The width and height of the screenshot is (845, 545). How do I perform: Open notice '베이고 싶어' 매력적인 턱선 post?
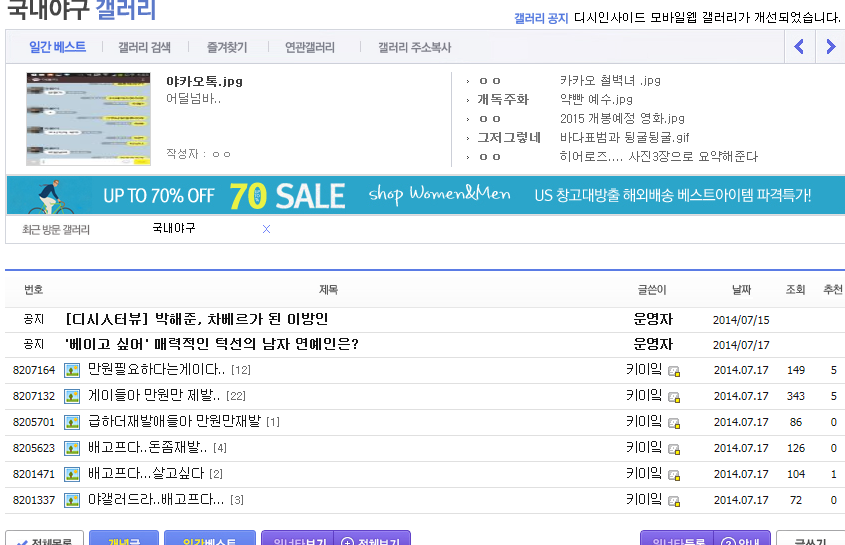pos(212,344)
